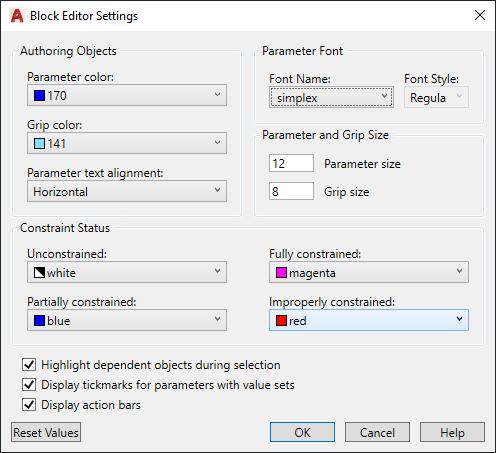Click into the Parameter size input field
This screenshot has width=496, height=453.
click(291, 163)
